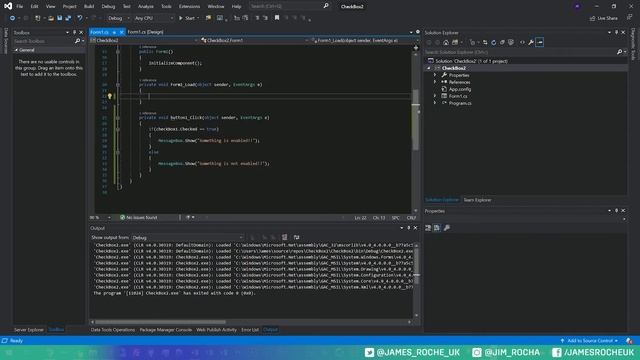The image size is (640, 360).
Task: Click the Solution Explorer search magnifier icon
Action: [619, 52]
